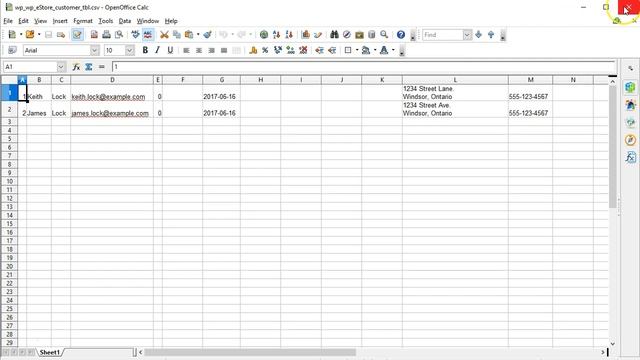
Task: Open the Insert menu
Action: [x=60, y=21]
